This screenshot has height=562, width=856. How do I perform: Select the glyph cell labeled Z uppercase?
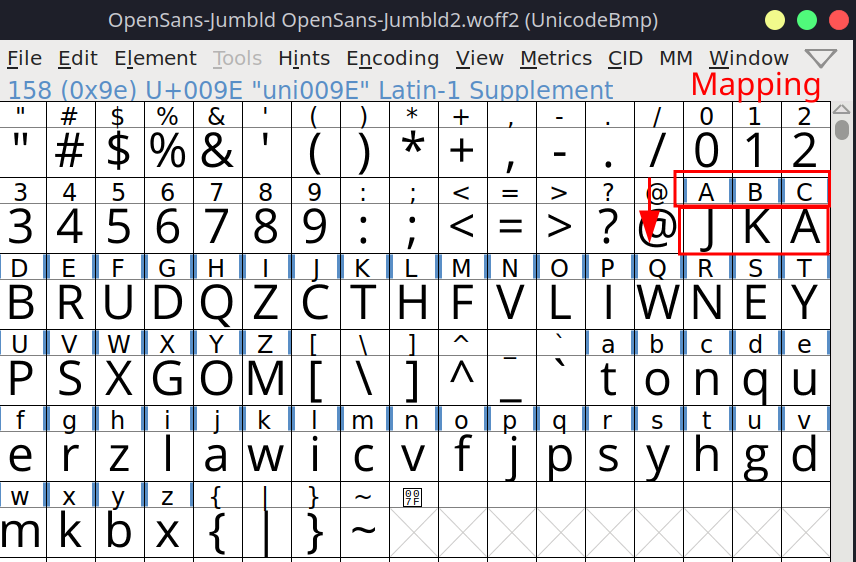coord(266,368)
